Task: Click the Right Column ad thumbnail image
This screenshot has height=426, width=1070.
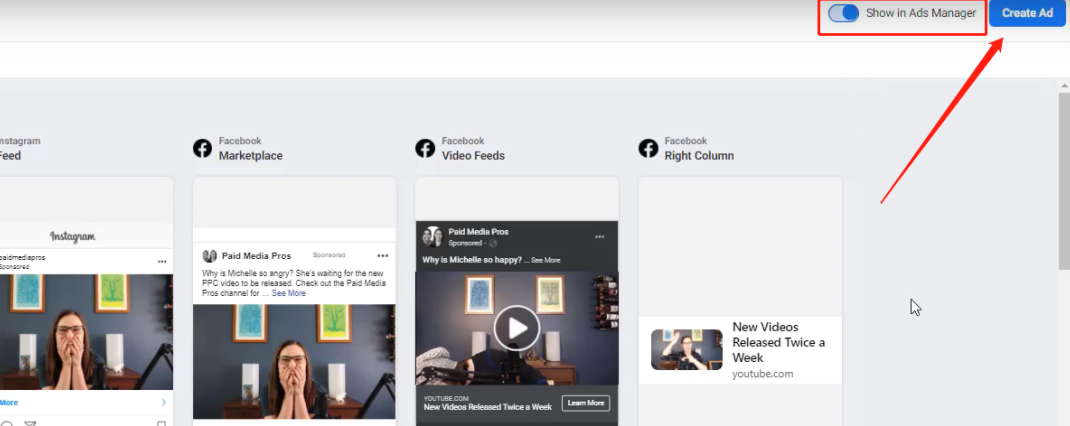Action: 686,350
